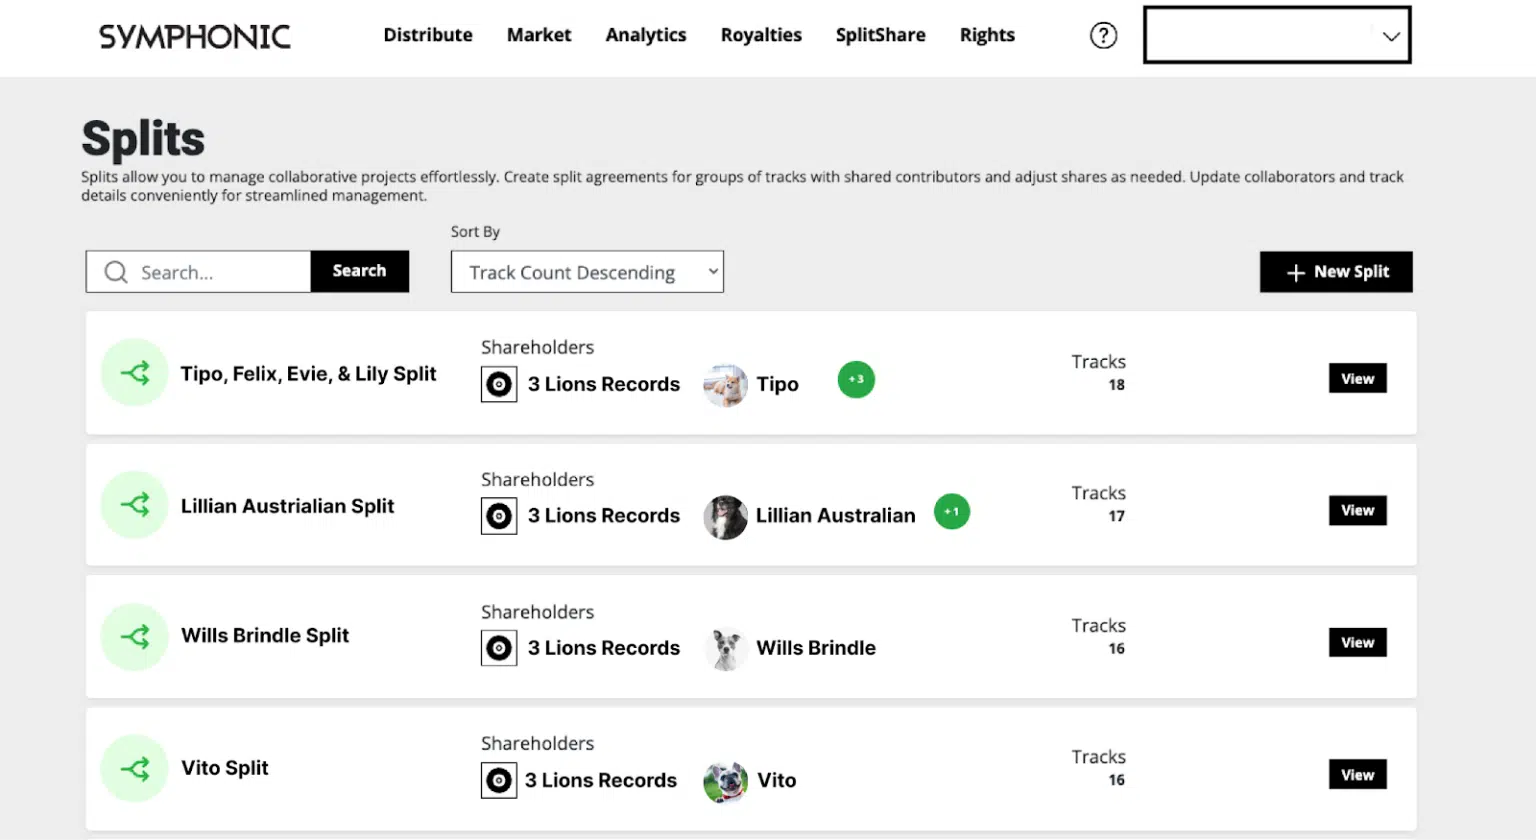1536x840 pixels.
Task: View the Wills Brindle Split
Action: (x=1357, y=643)
